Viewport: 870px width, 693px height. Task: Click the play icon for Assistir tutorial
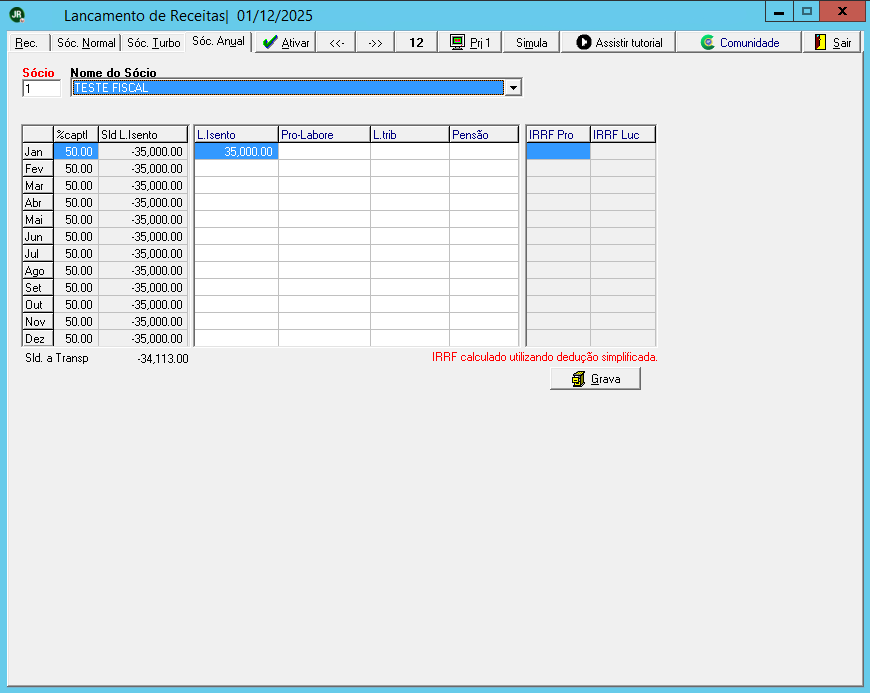[583, 42]
